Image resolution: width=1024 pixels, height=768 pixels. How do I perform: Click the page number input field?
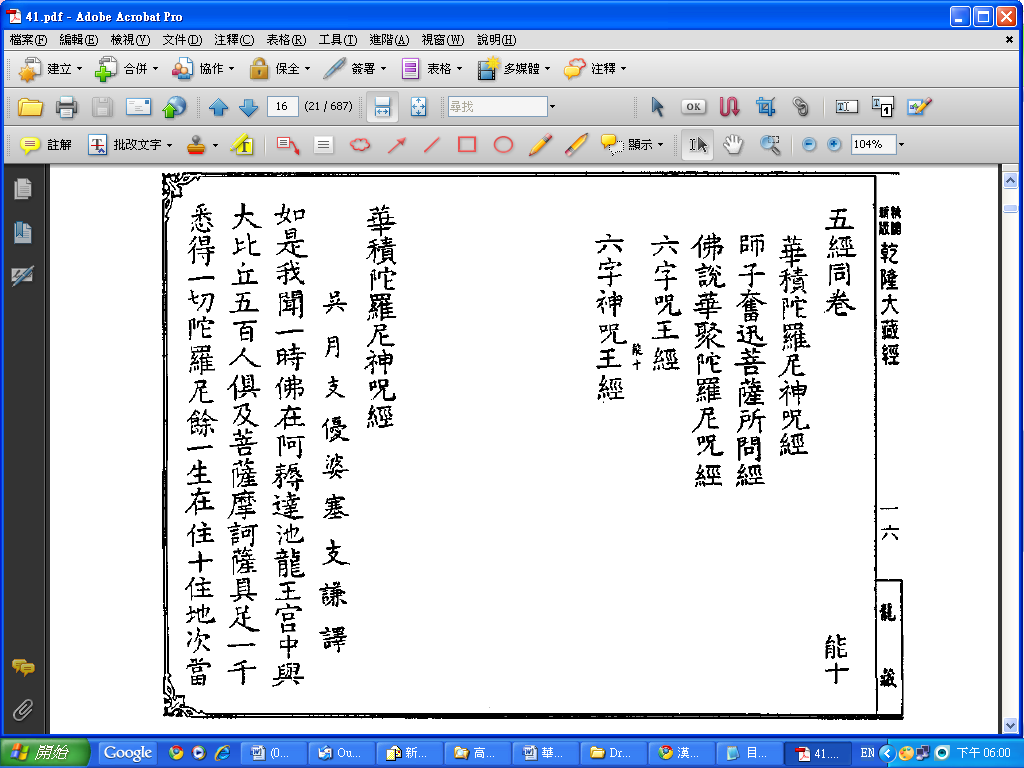283,107
